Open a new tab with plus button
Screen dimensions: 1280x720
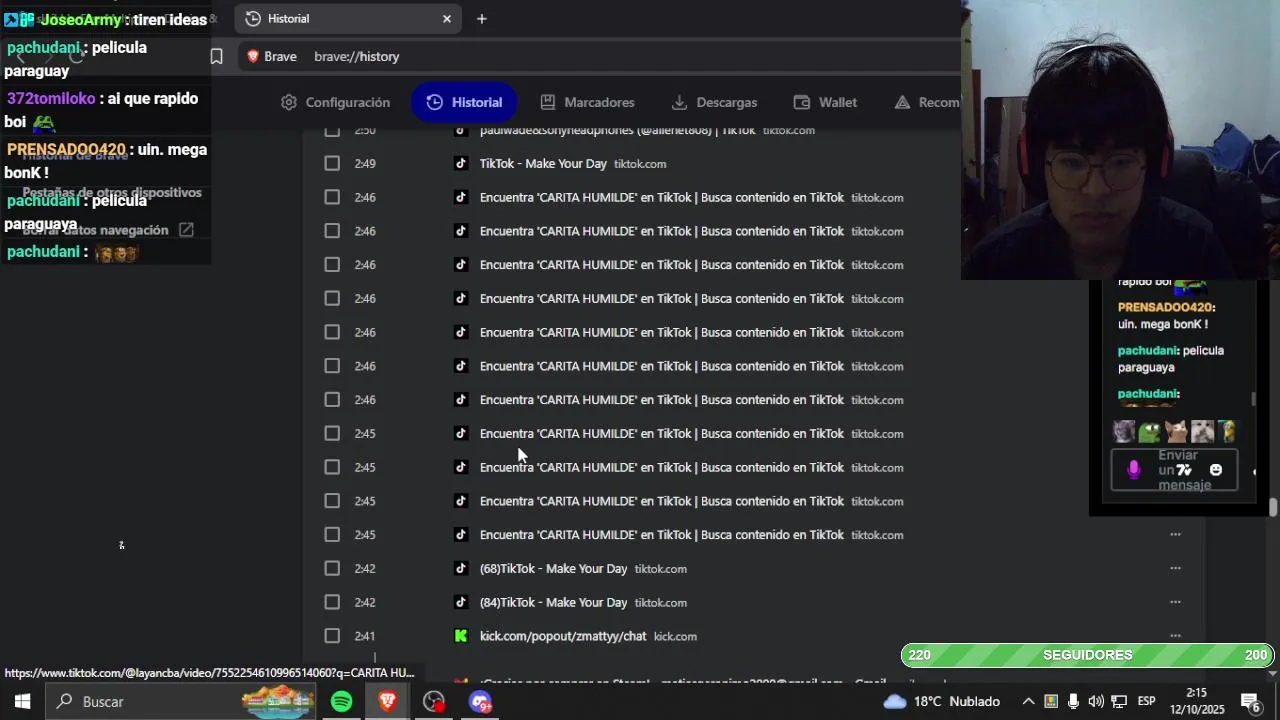click(482, 19)
